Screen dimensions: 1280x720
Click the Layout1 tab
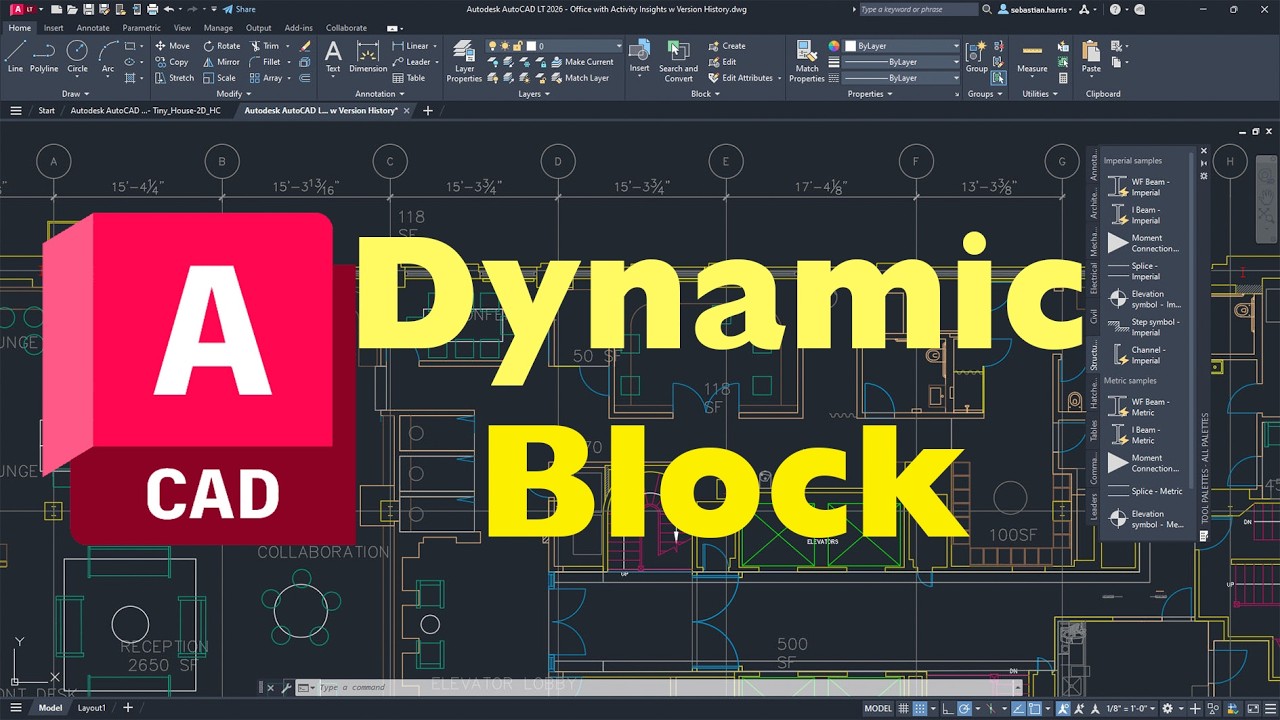tap(92, 708)
